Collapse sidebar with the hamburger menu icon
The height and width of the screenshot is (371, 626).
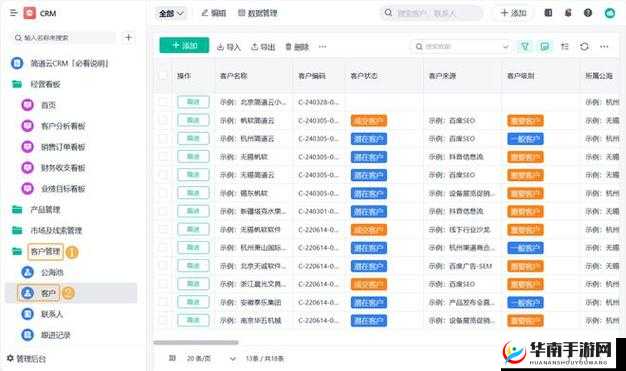(14, 13)
